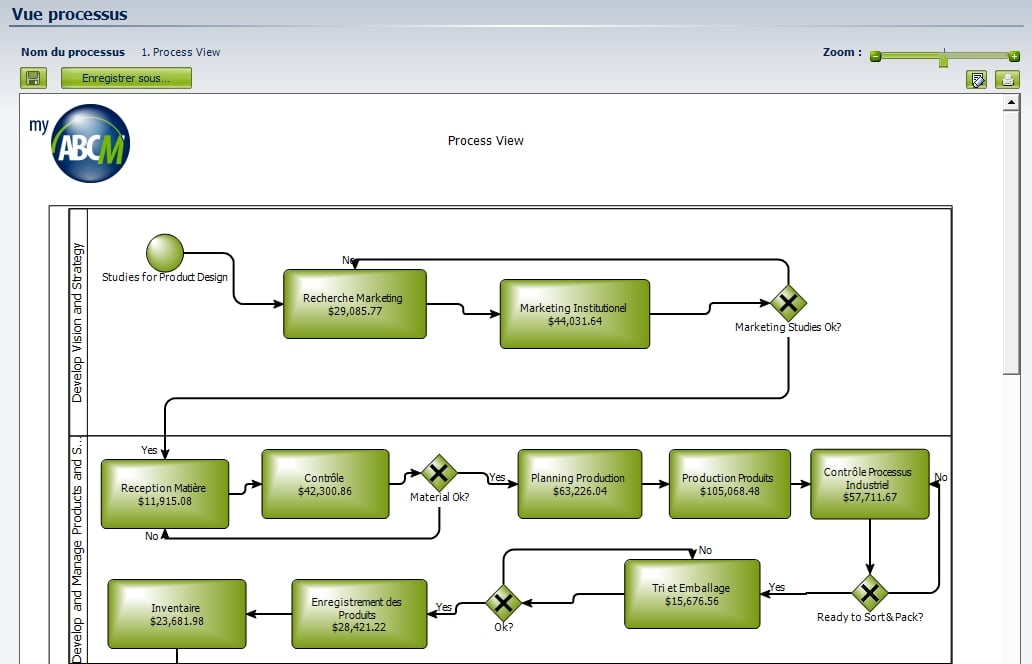
Task: Click the No label below Reception Matière
Action: tap(151, 536)
